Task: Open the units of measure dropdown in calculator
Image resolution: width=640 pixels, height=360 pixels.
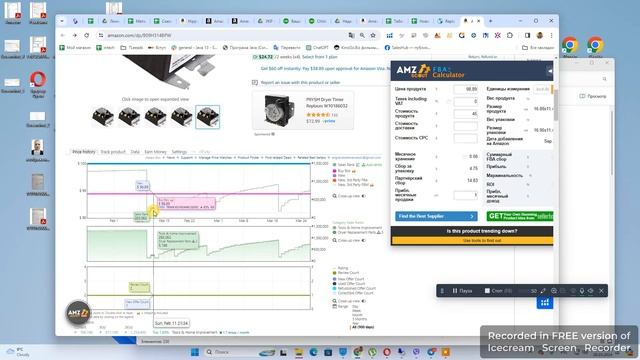Action: pyautogui.click(x=543, y=89)
